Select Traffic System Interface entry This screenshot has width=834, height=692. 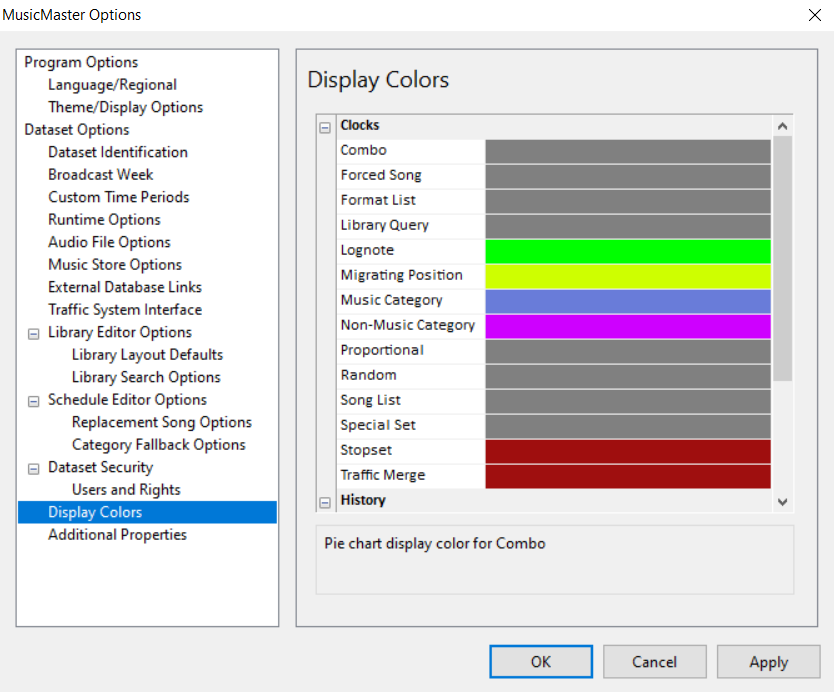coord(125,310)
